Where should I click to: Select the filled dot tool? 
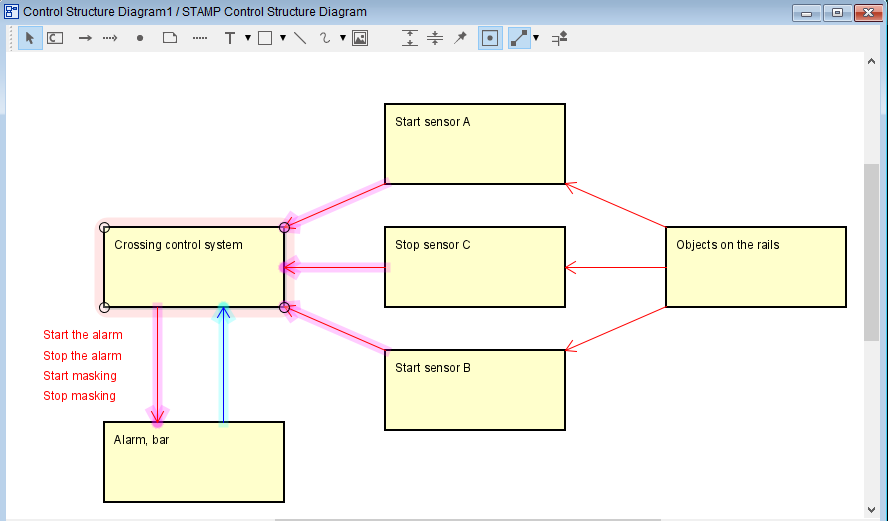click(140, 38)
